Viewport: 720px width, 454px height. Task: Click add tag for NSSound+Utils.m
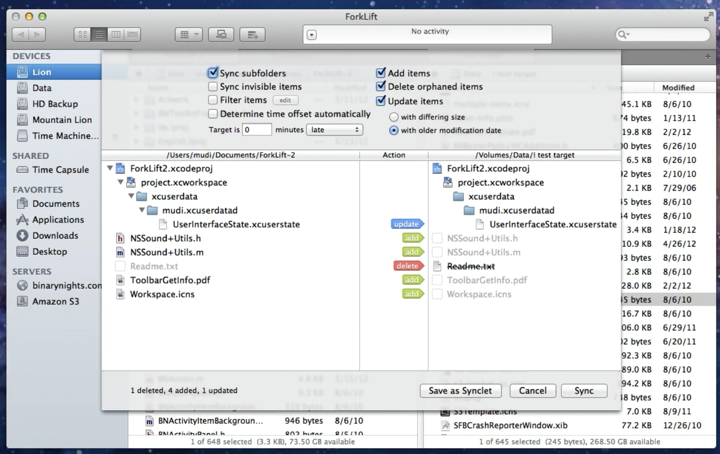click(412, 252)
